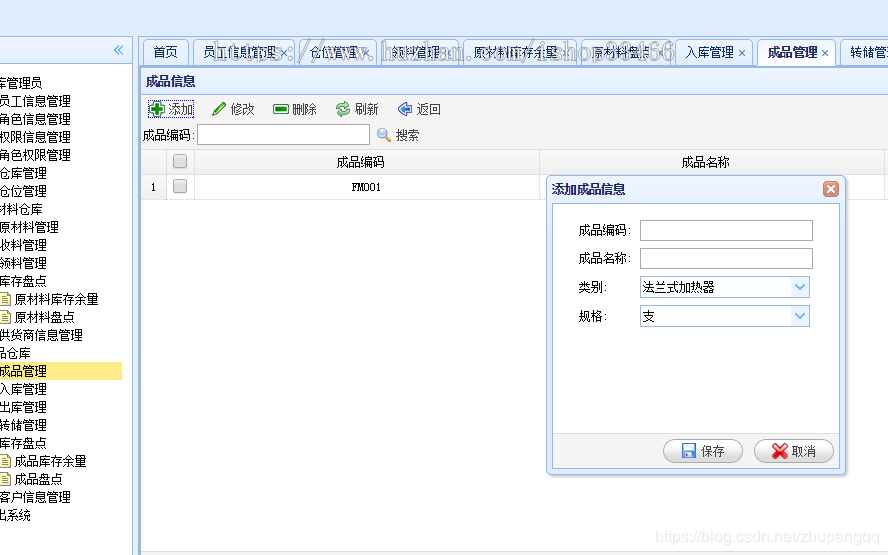This screenshot has width=888, height=555.
Task: Switch to the 原材料库存余量 tab
Action: click(x=519, y=53)
